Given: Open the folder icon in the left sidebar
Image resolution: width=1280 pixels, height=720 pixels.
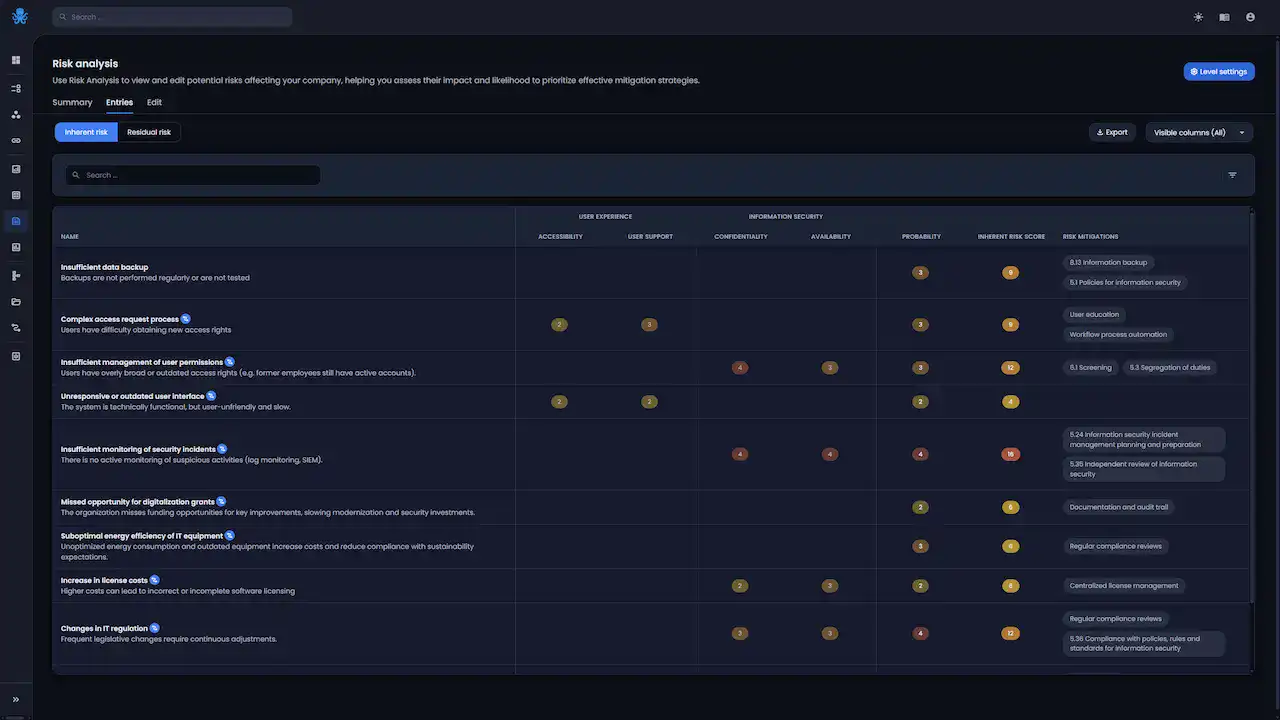Looking at the screenshot, I should pos(16,302).
